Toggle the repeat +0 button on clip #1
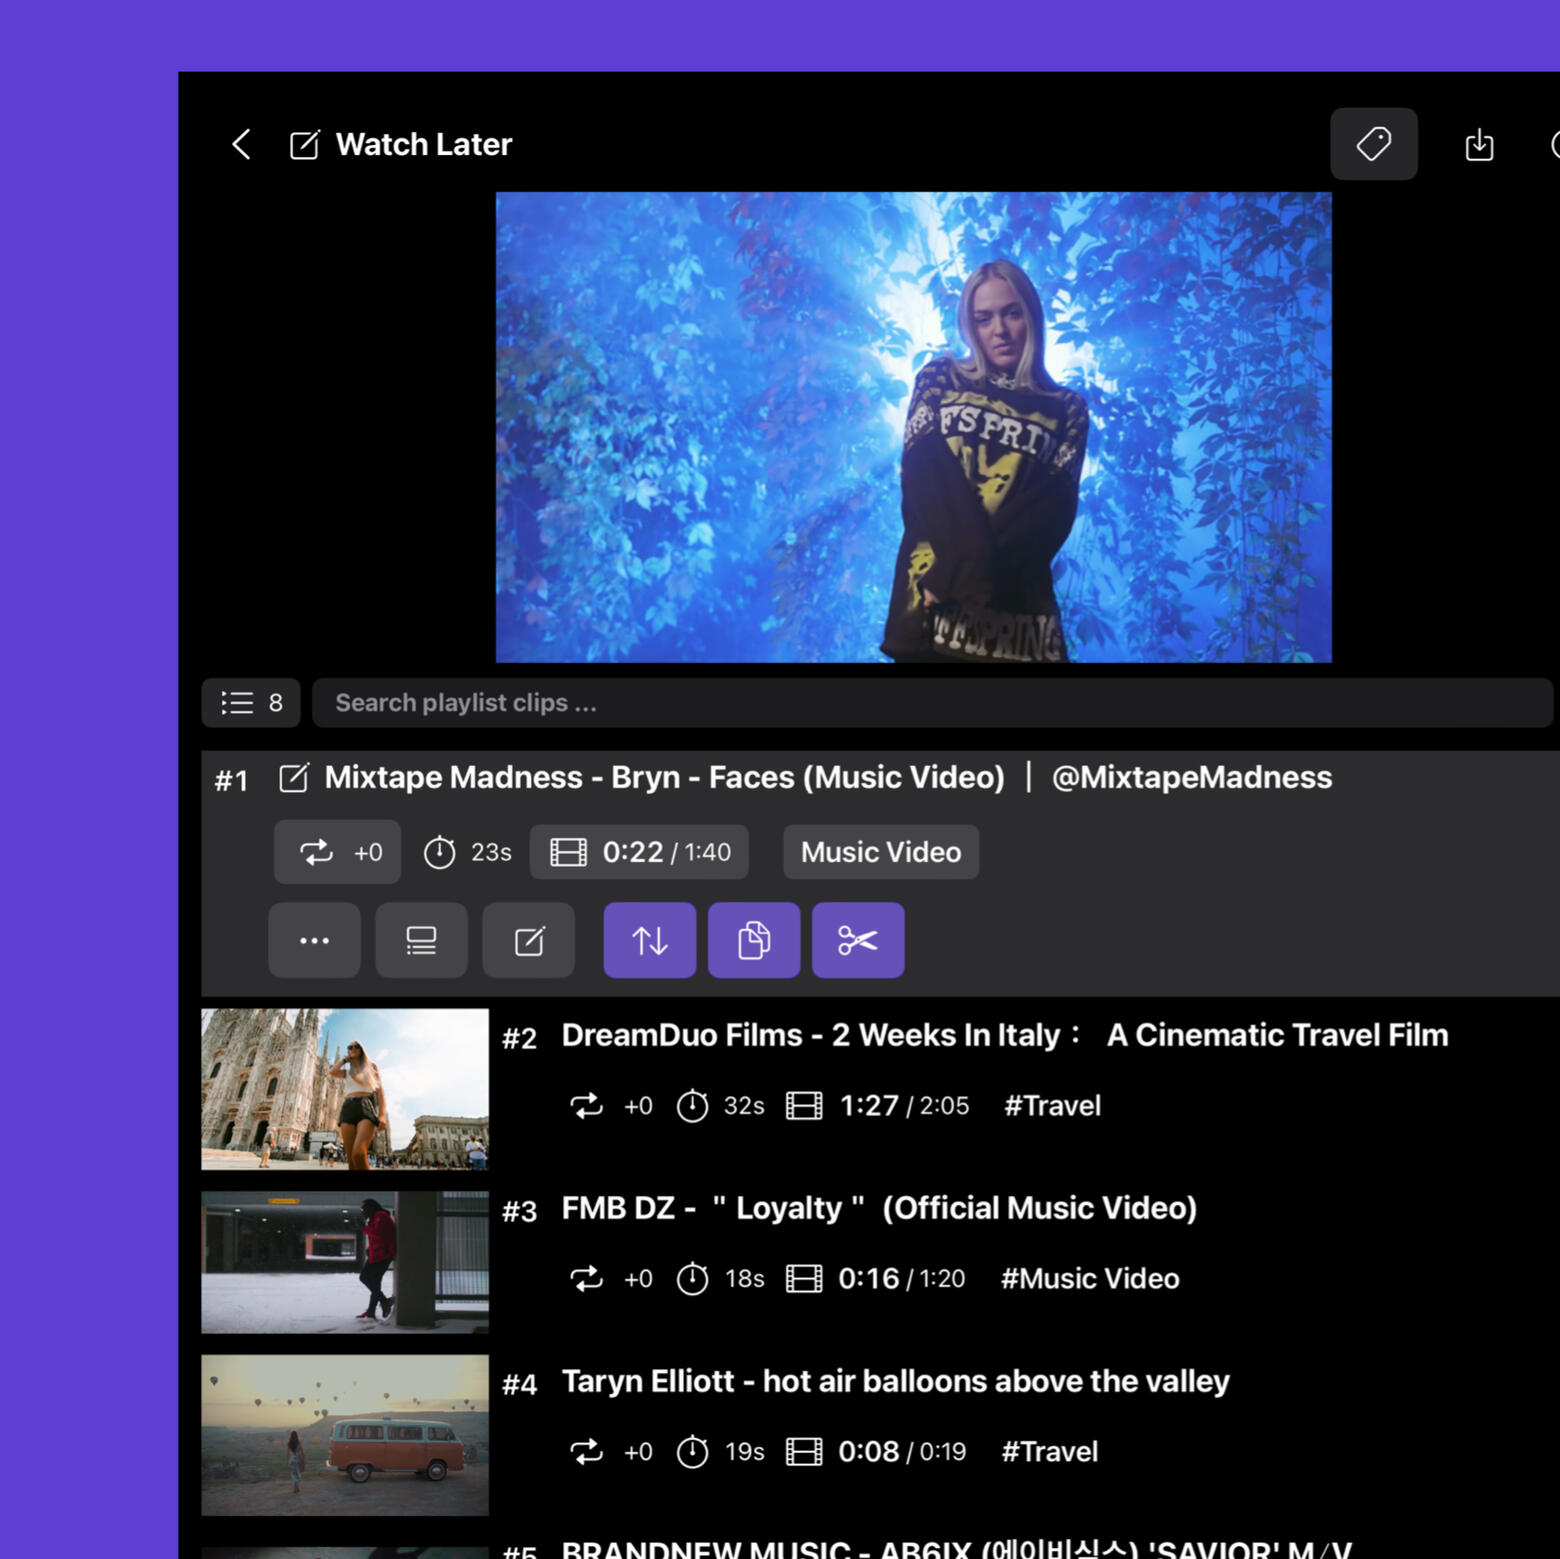Viewport: 1560px width, 1559px height. pyautogui.click(x=337, y=852)
